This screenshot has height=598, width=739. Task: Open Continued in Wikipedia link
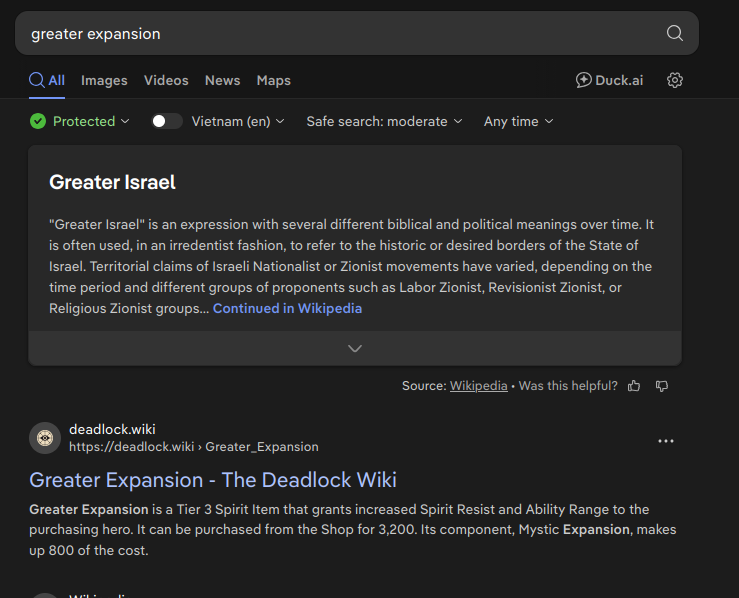pyautogui.click(x=287, y=308)
